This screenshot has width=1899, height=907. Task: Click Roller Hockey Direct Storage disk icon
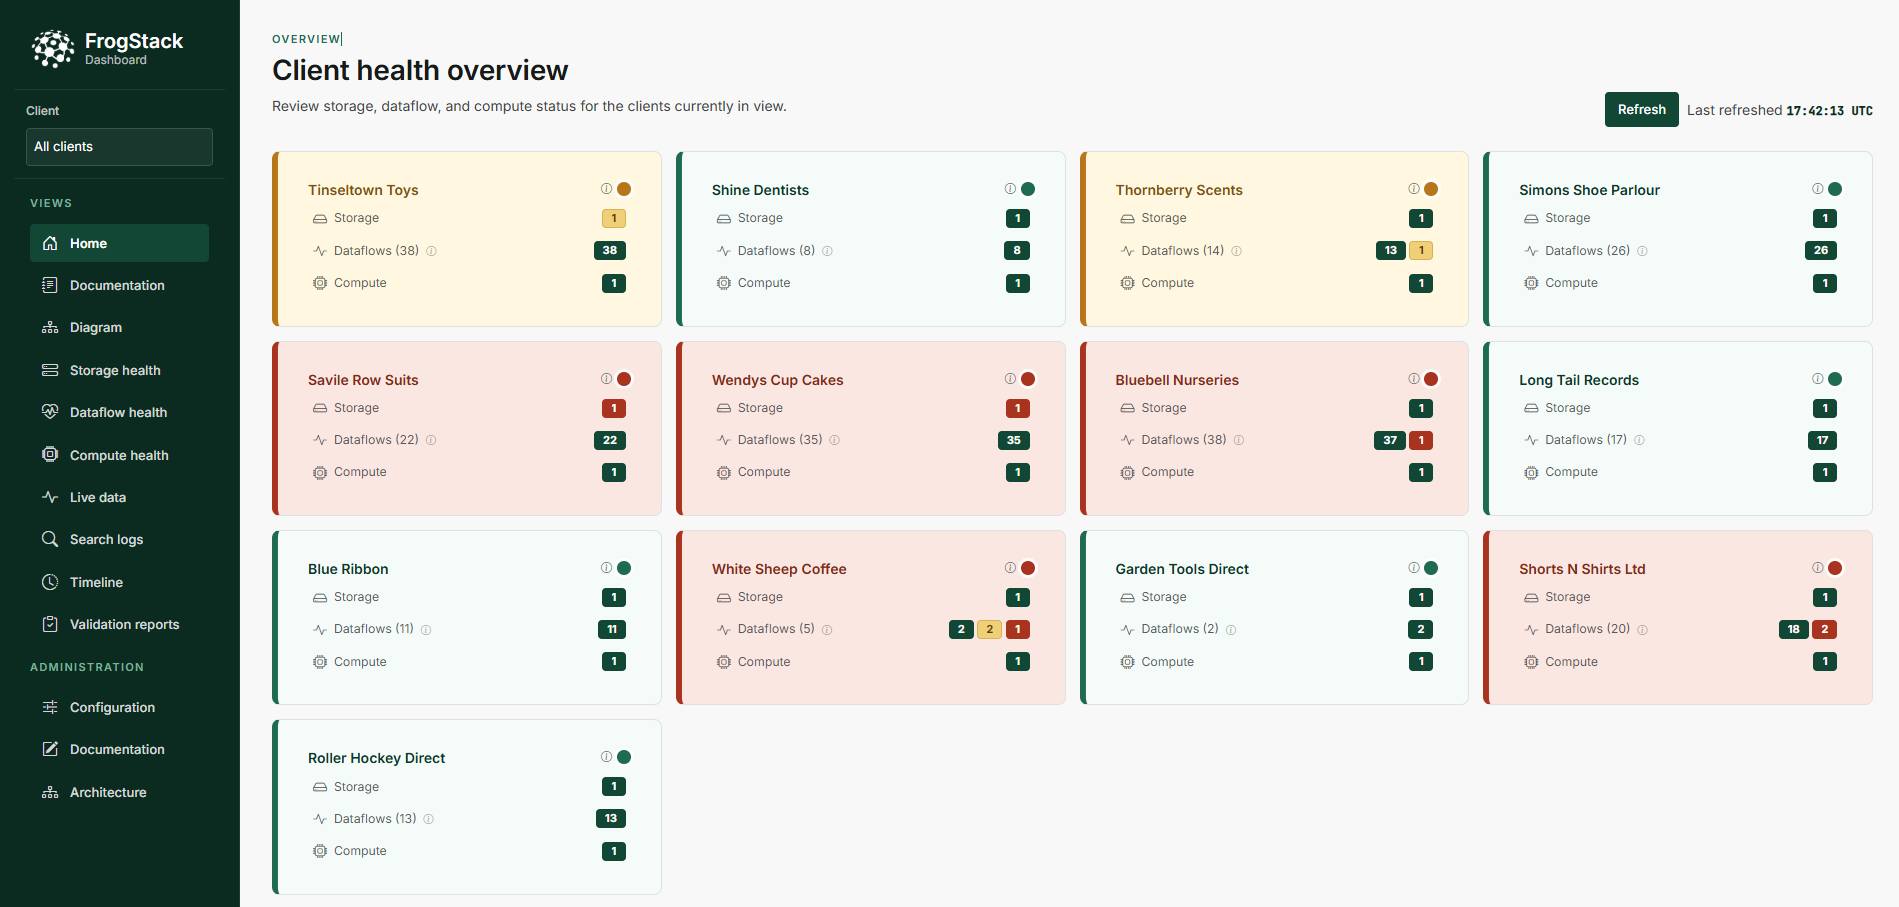point(320,787)
